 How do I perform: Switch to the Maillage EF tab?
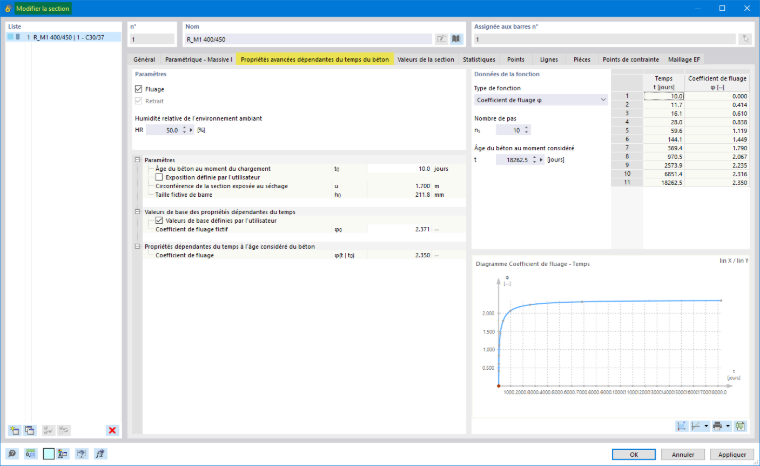(x=684, y=59)
